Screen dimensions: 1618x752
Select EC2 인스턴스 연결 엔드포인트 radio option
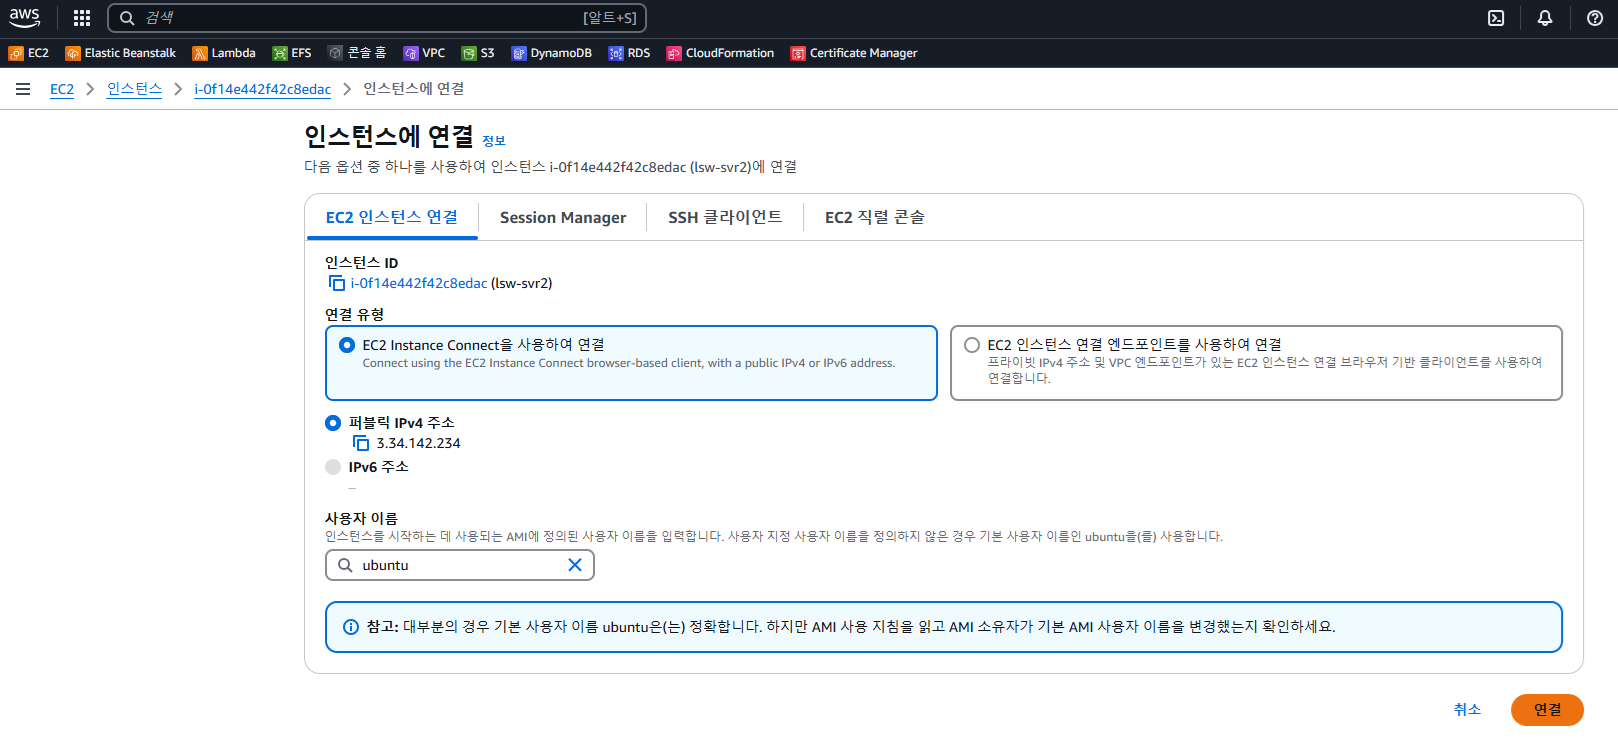click(972, 345)
